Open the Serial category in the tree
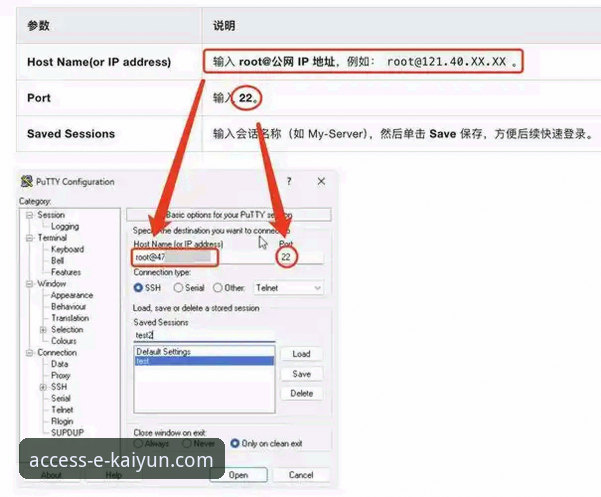 61,399
